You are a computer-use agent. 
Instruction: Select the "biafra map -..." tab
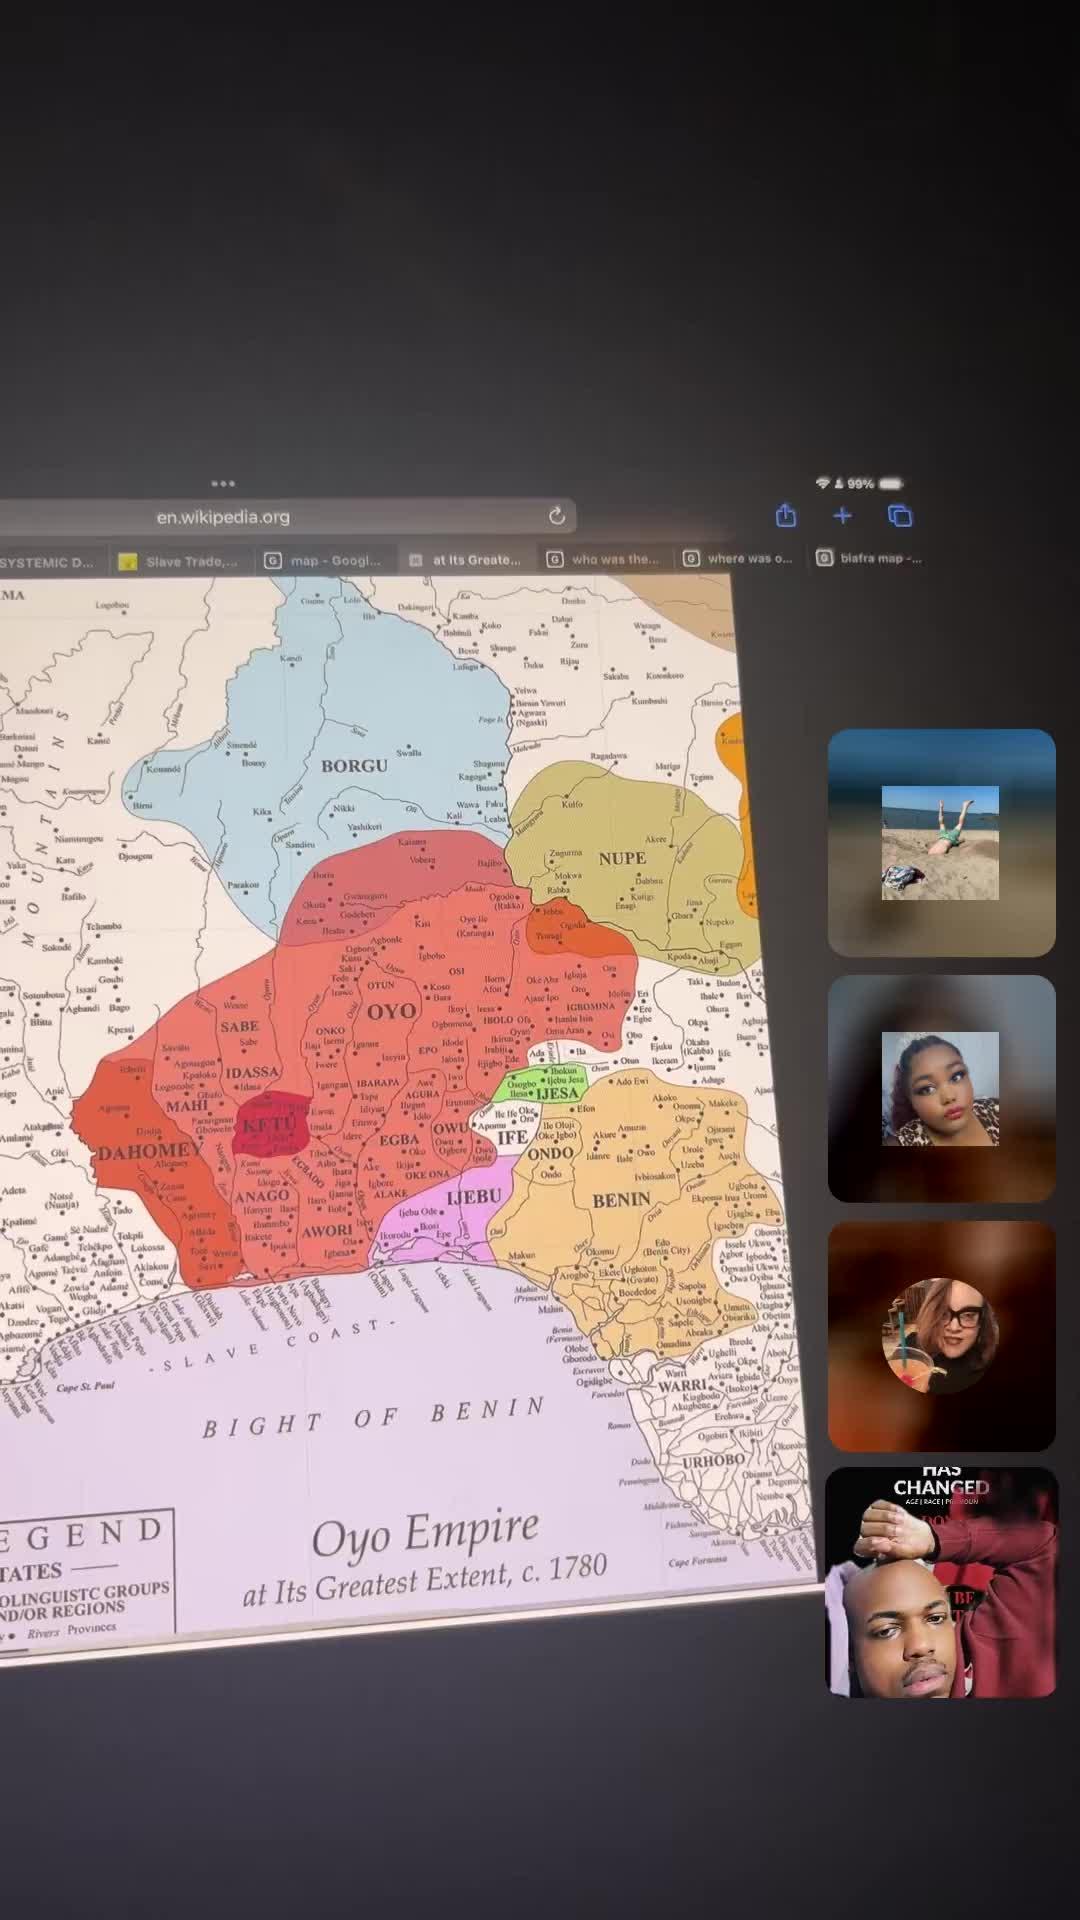[870, 558]
